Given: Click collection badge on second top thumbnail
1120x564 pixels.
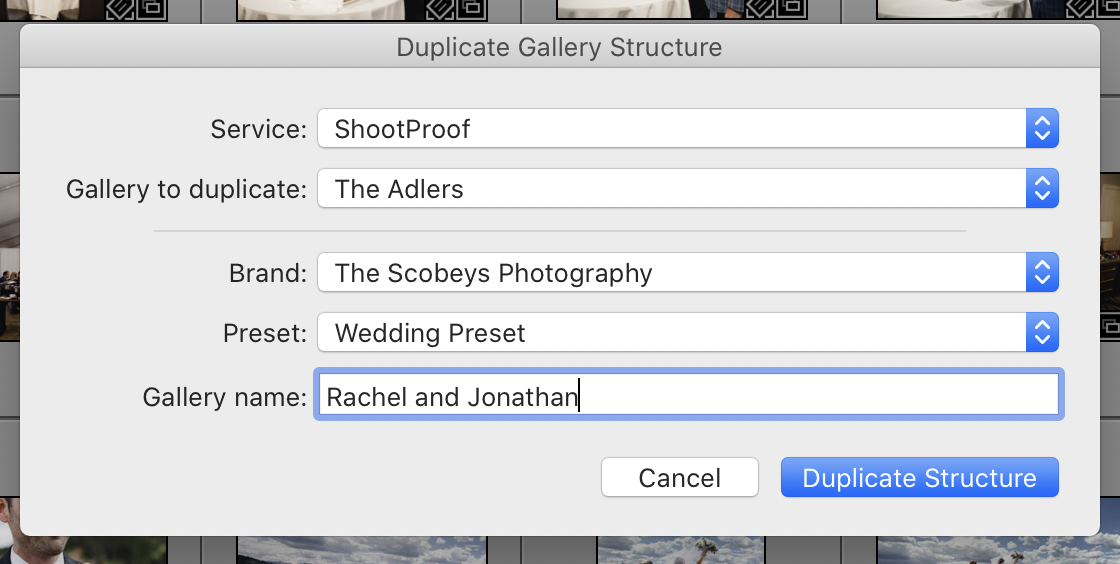Looking at the screenshot, I should click(472, 9).
